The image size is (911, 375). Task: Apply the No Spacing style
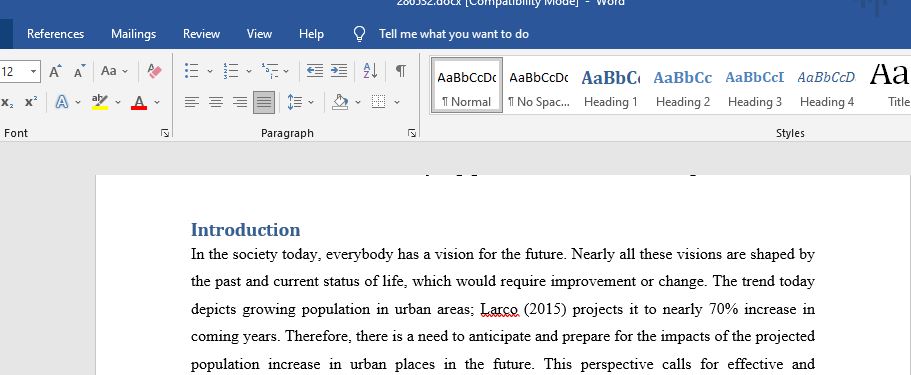(539, 85)
